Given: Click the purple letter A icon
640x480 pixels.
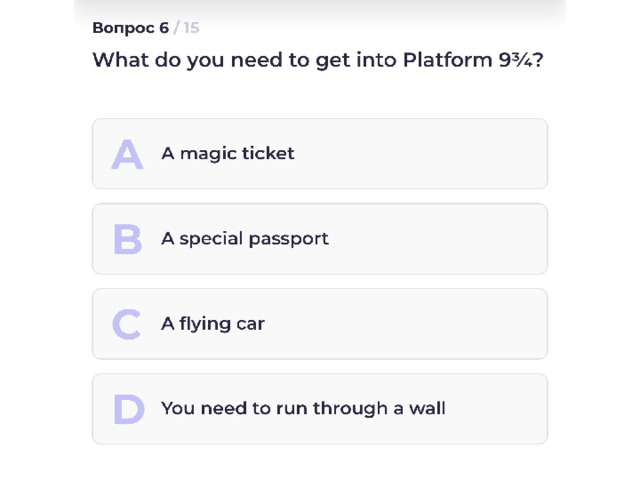Looking at the screenshot, I should [127, 154].
